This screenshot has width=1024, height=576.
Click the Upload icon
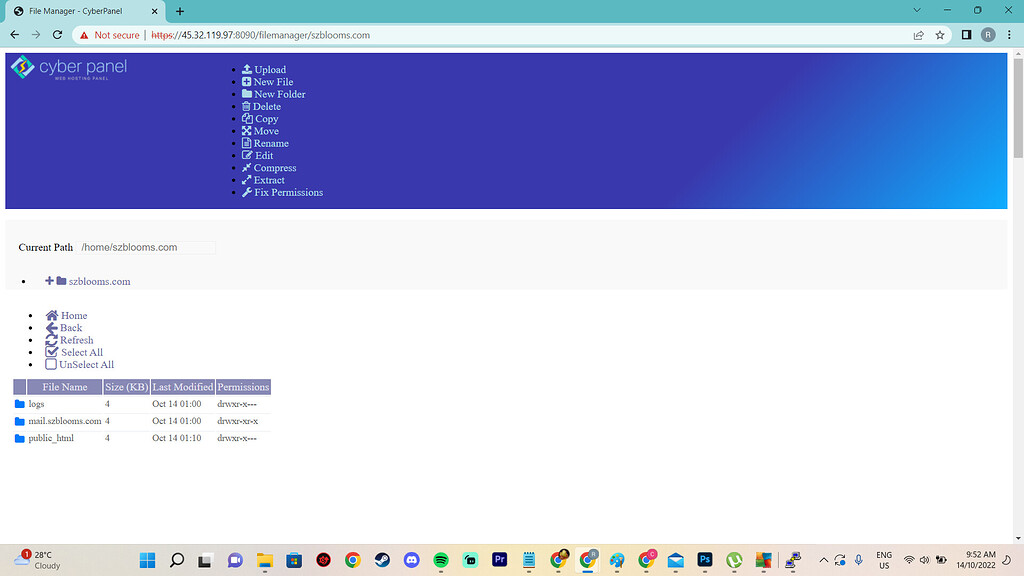(x=247, y=69)
